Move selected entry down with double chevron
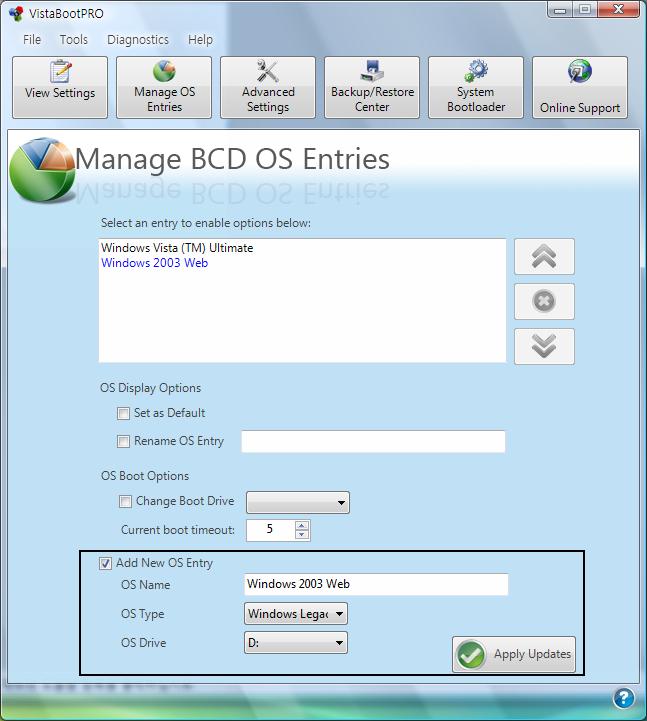 click(x=544, y=346)
